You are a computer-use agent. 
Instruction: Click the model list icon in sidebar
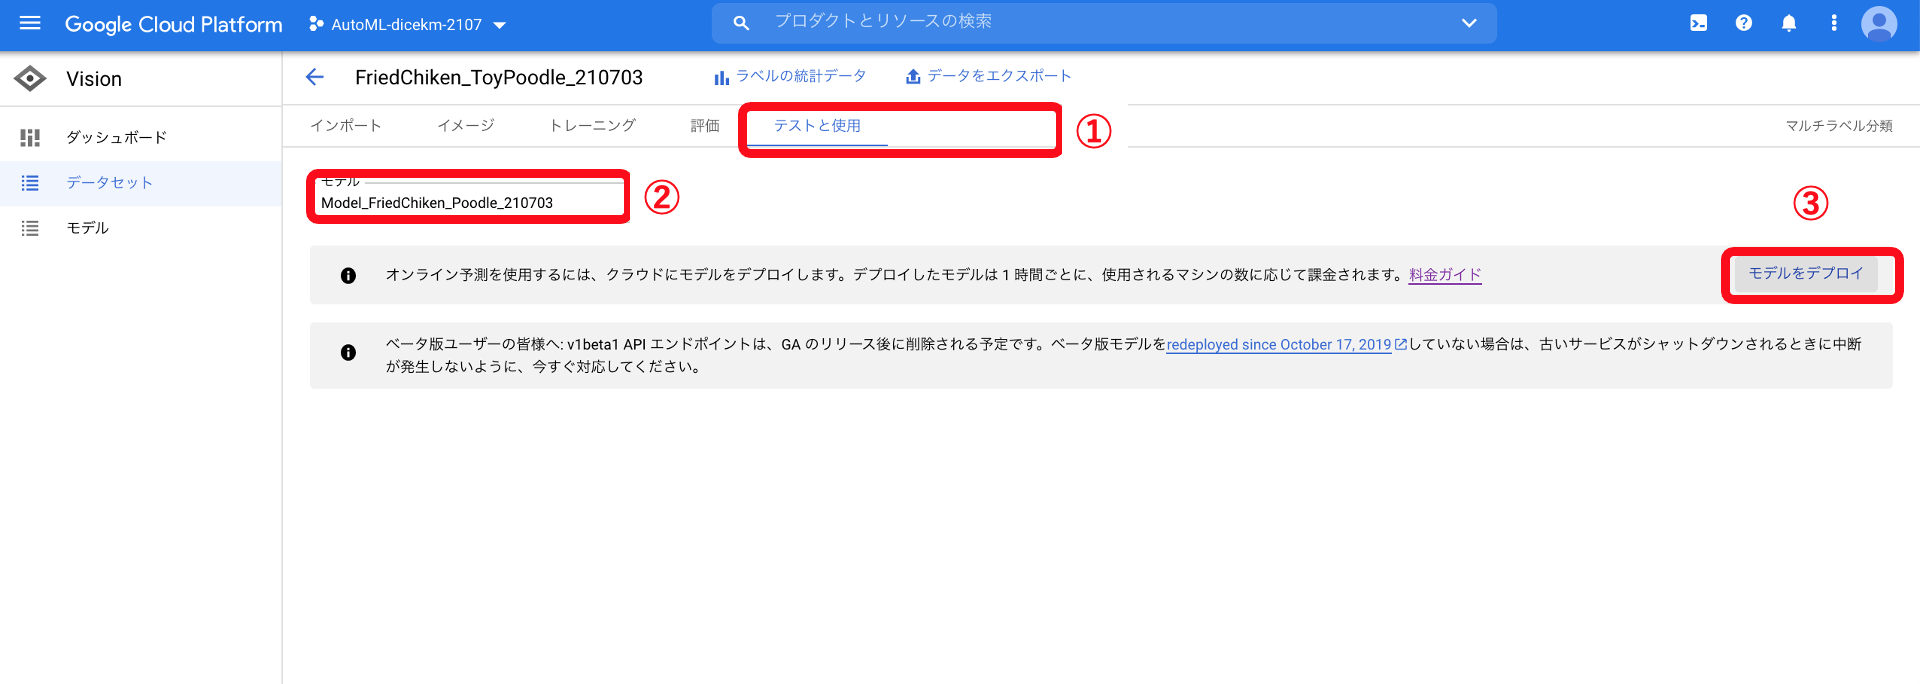(x=30, y=228)
